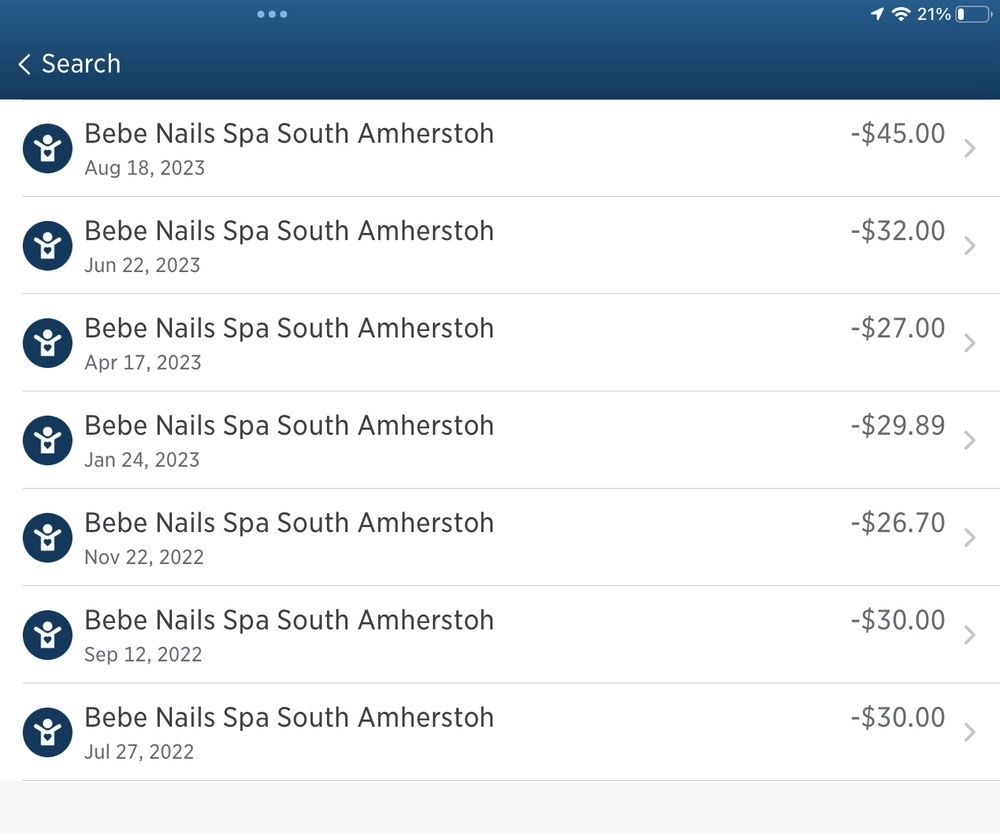Tap the category icon beside Jan 24, 2023 transaction
Viewport: 1000px width, 834px height.
click(x=47, y=440)
